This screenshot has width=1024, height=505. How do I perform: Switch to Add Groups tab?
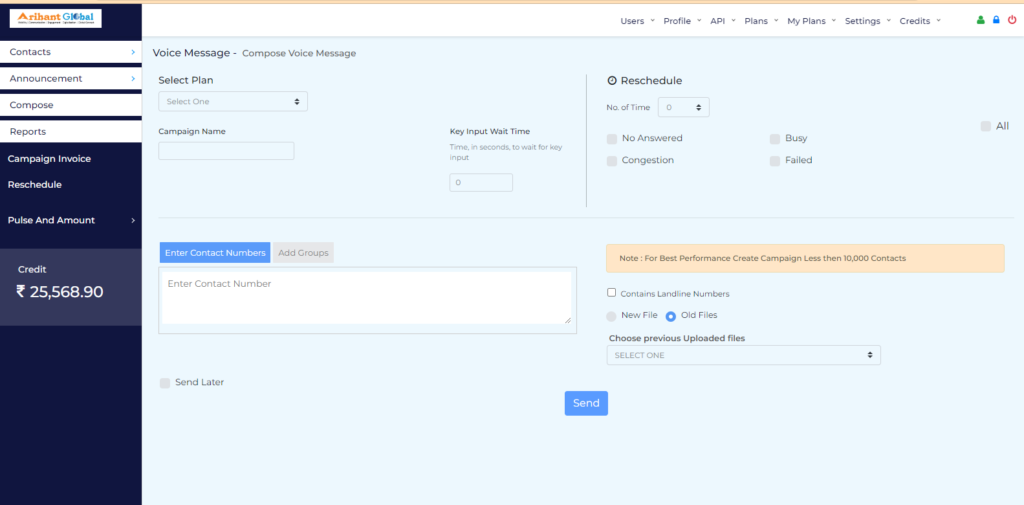pyautogui.click(x=303, y=253)
